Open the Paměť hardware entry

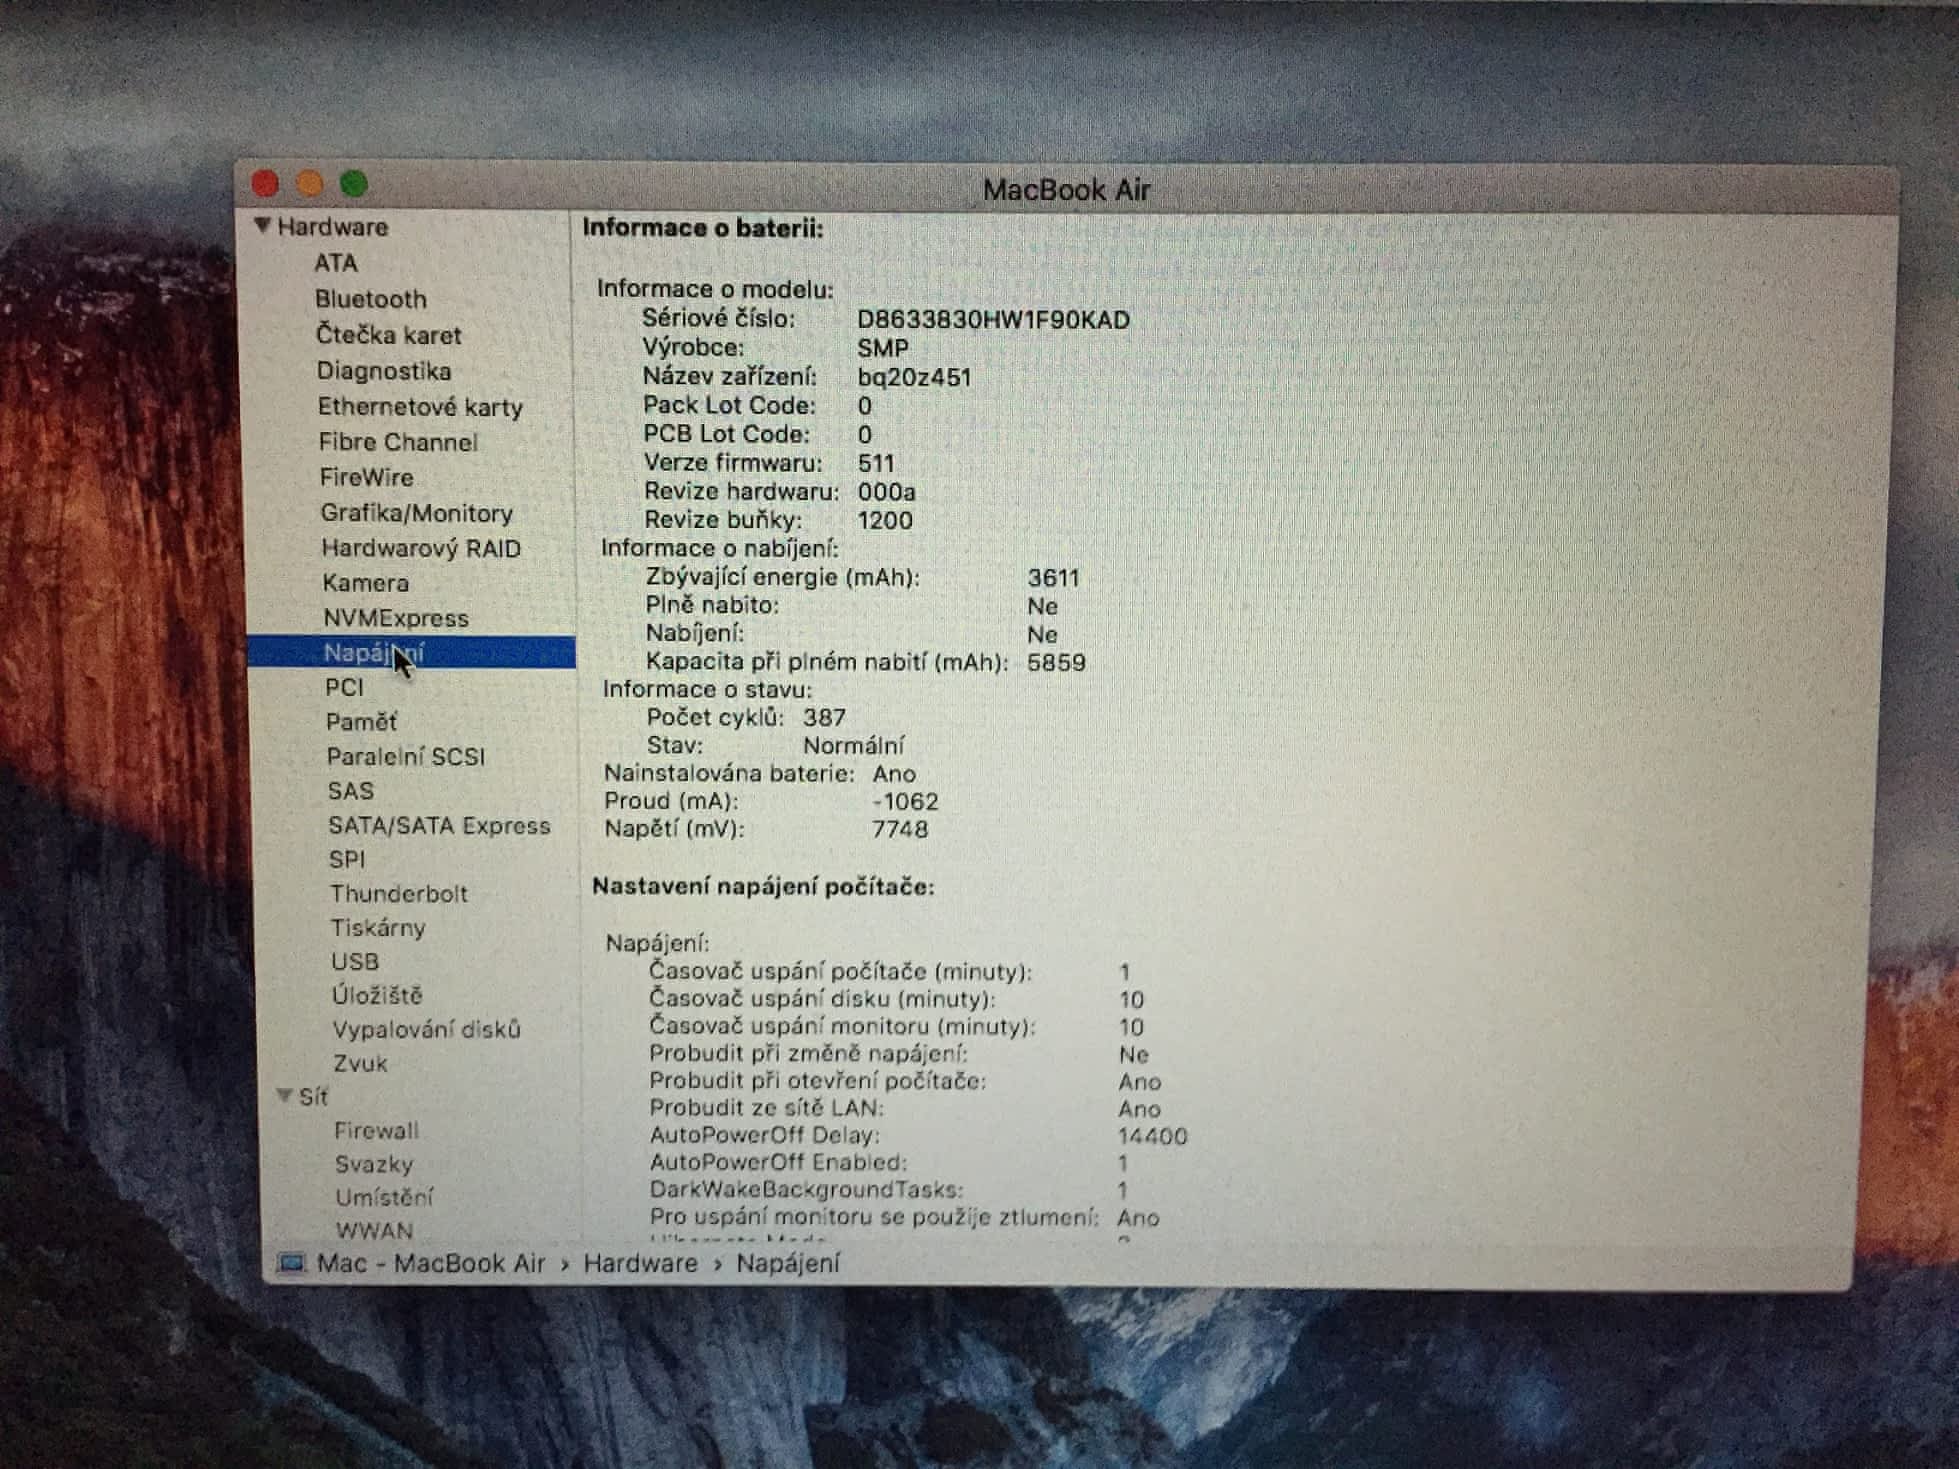click(x=361, y=722)
